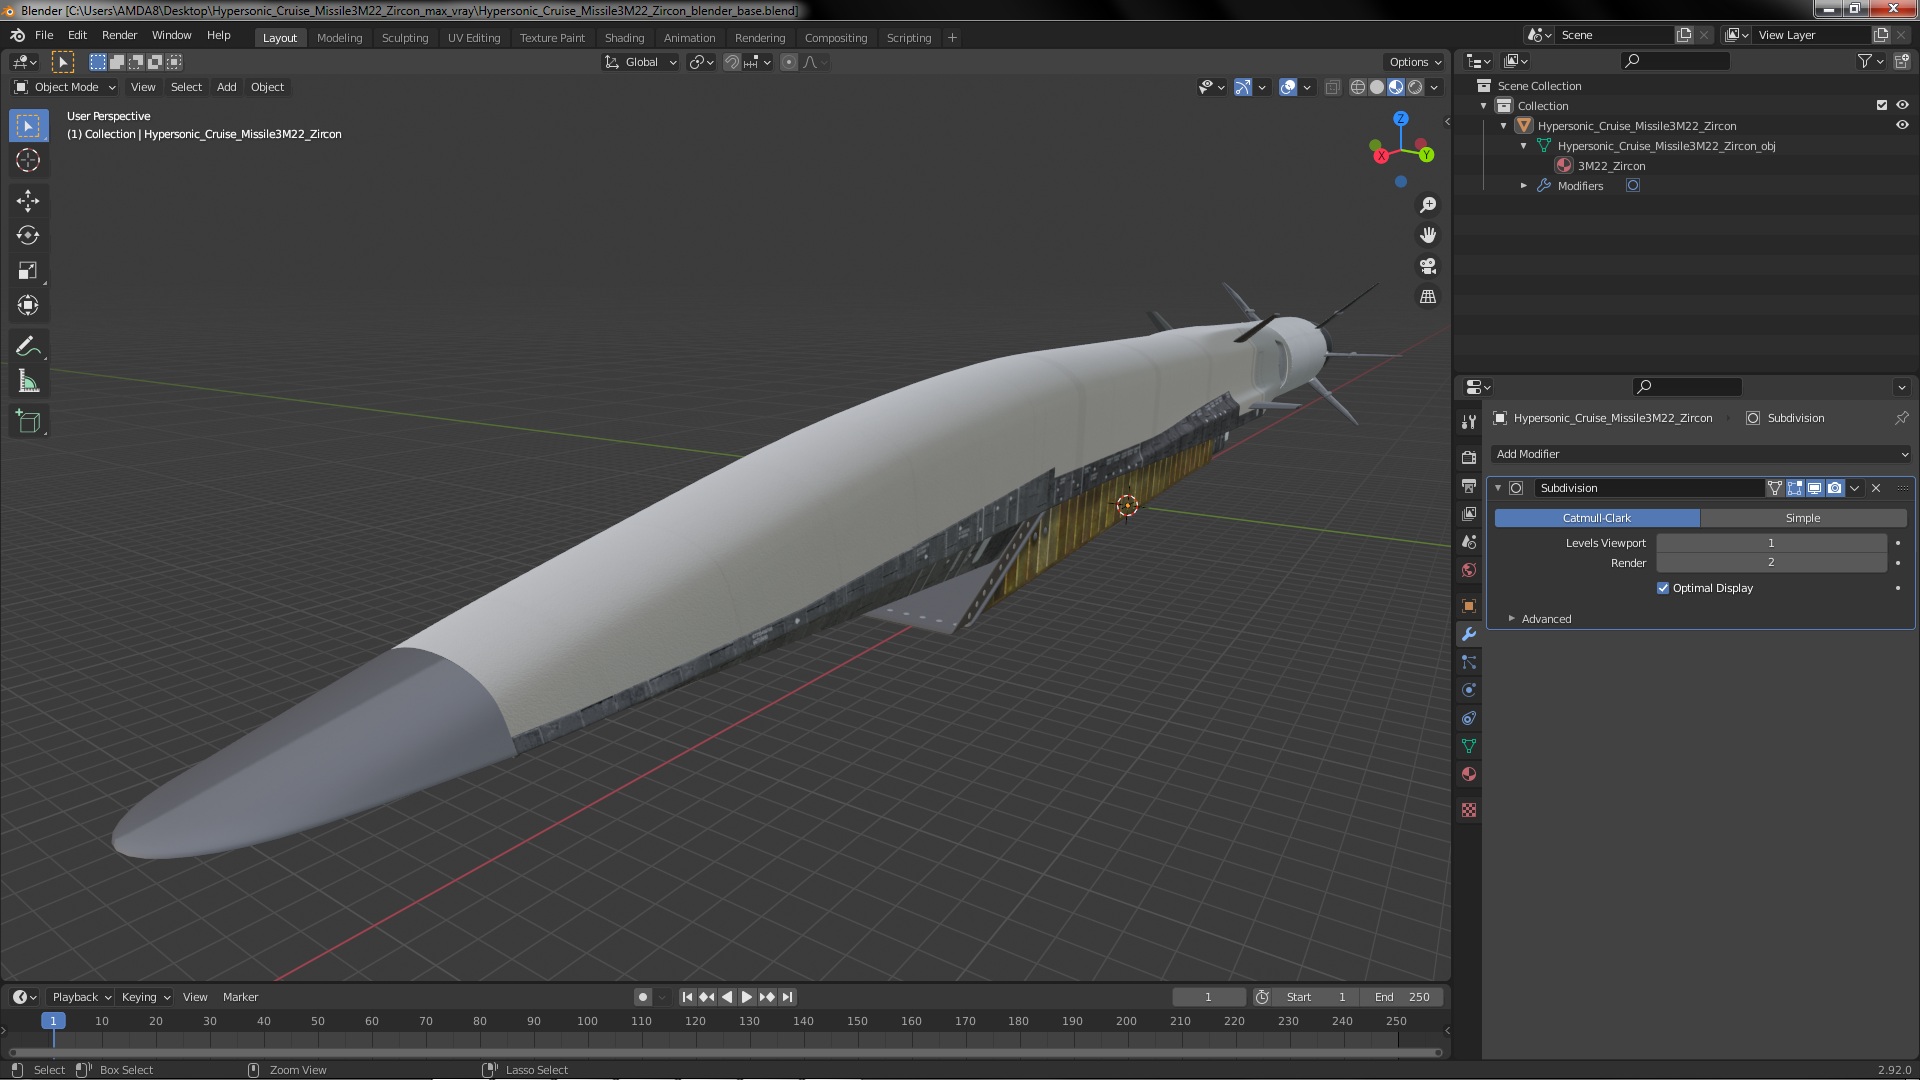The width and height of the screenshot is (1920, 1080).
Task: Open Texture properties tab
Action: [x=1468, y=810]
